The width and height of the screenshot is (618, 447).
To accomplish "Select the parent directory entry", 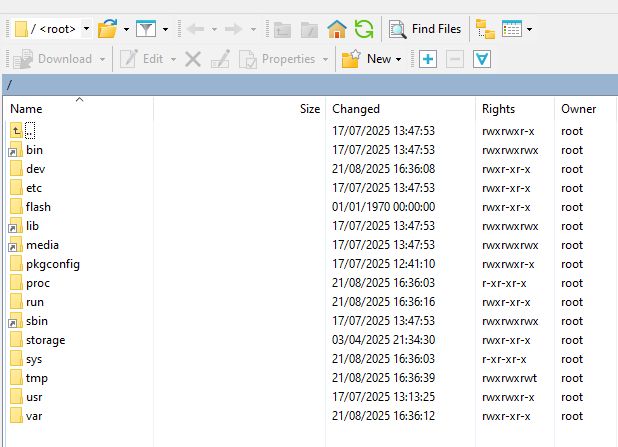I will point(30,131).
